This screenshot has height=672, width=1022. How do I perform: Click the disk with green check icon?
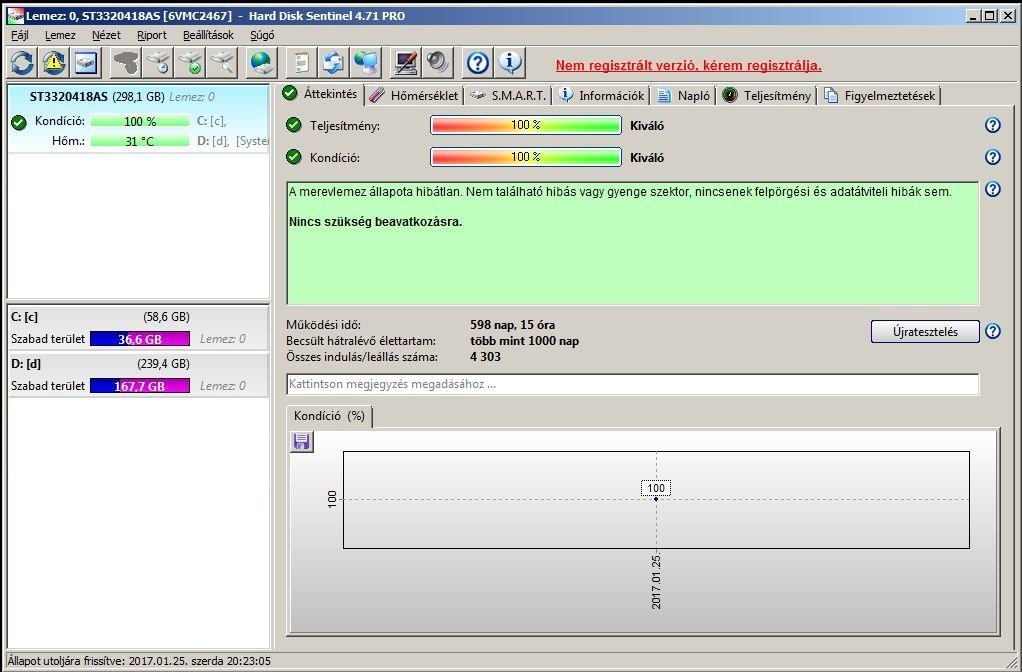click(x=190, y=63)
